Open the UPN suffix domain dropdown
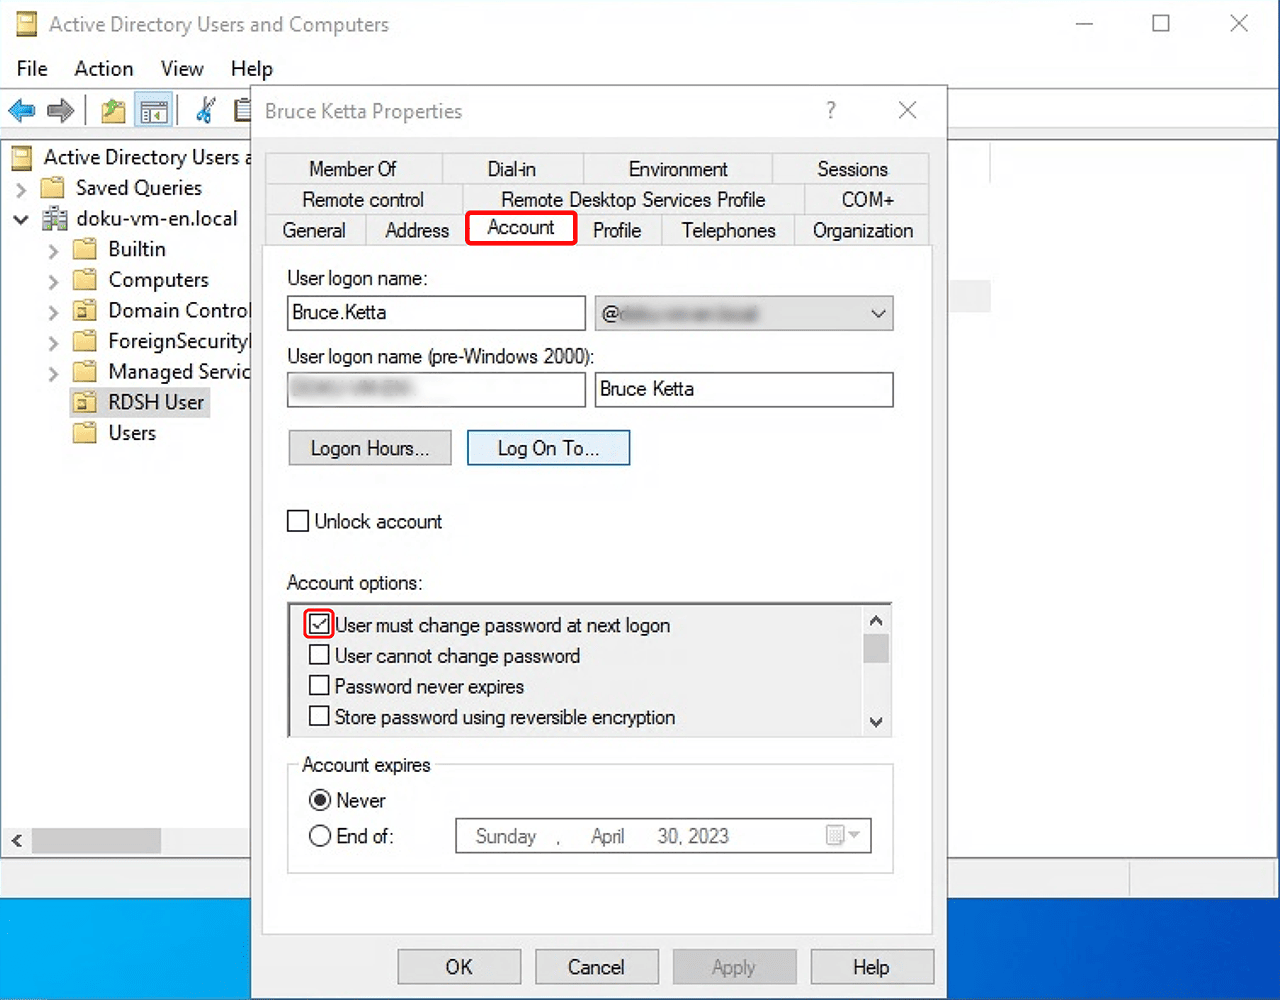 pos(877,313)
